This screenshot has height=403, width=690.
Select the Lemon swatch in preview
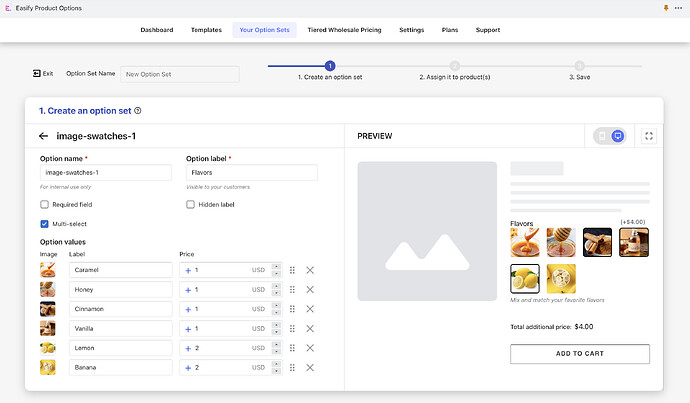point(525,278)
